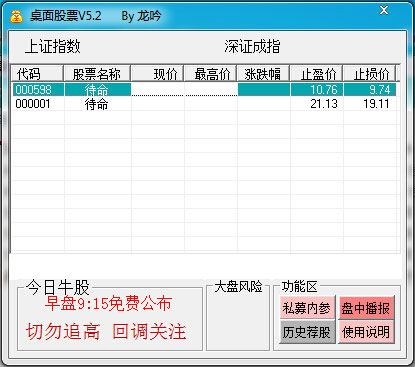
Task: Click the 功能区 group label
Action: pyautogui.click(x=300, y=287)
